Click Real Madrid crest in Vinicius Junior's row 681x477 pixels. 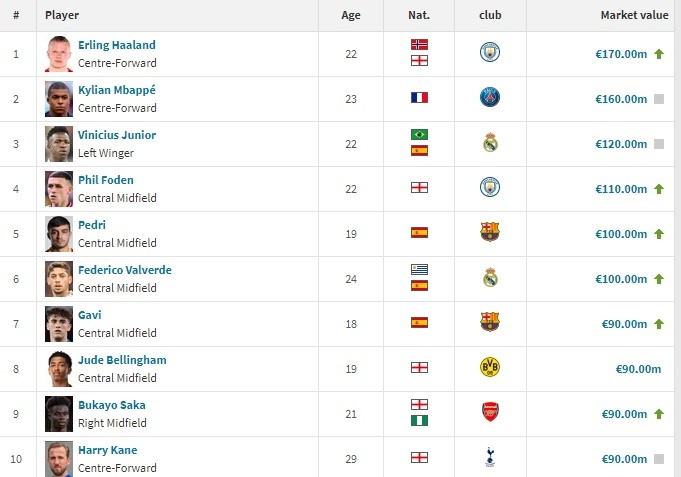click(489, 143)
